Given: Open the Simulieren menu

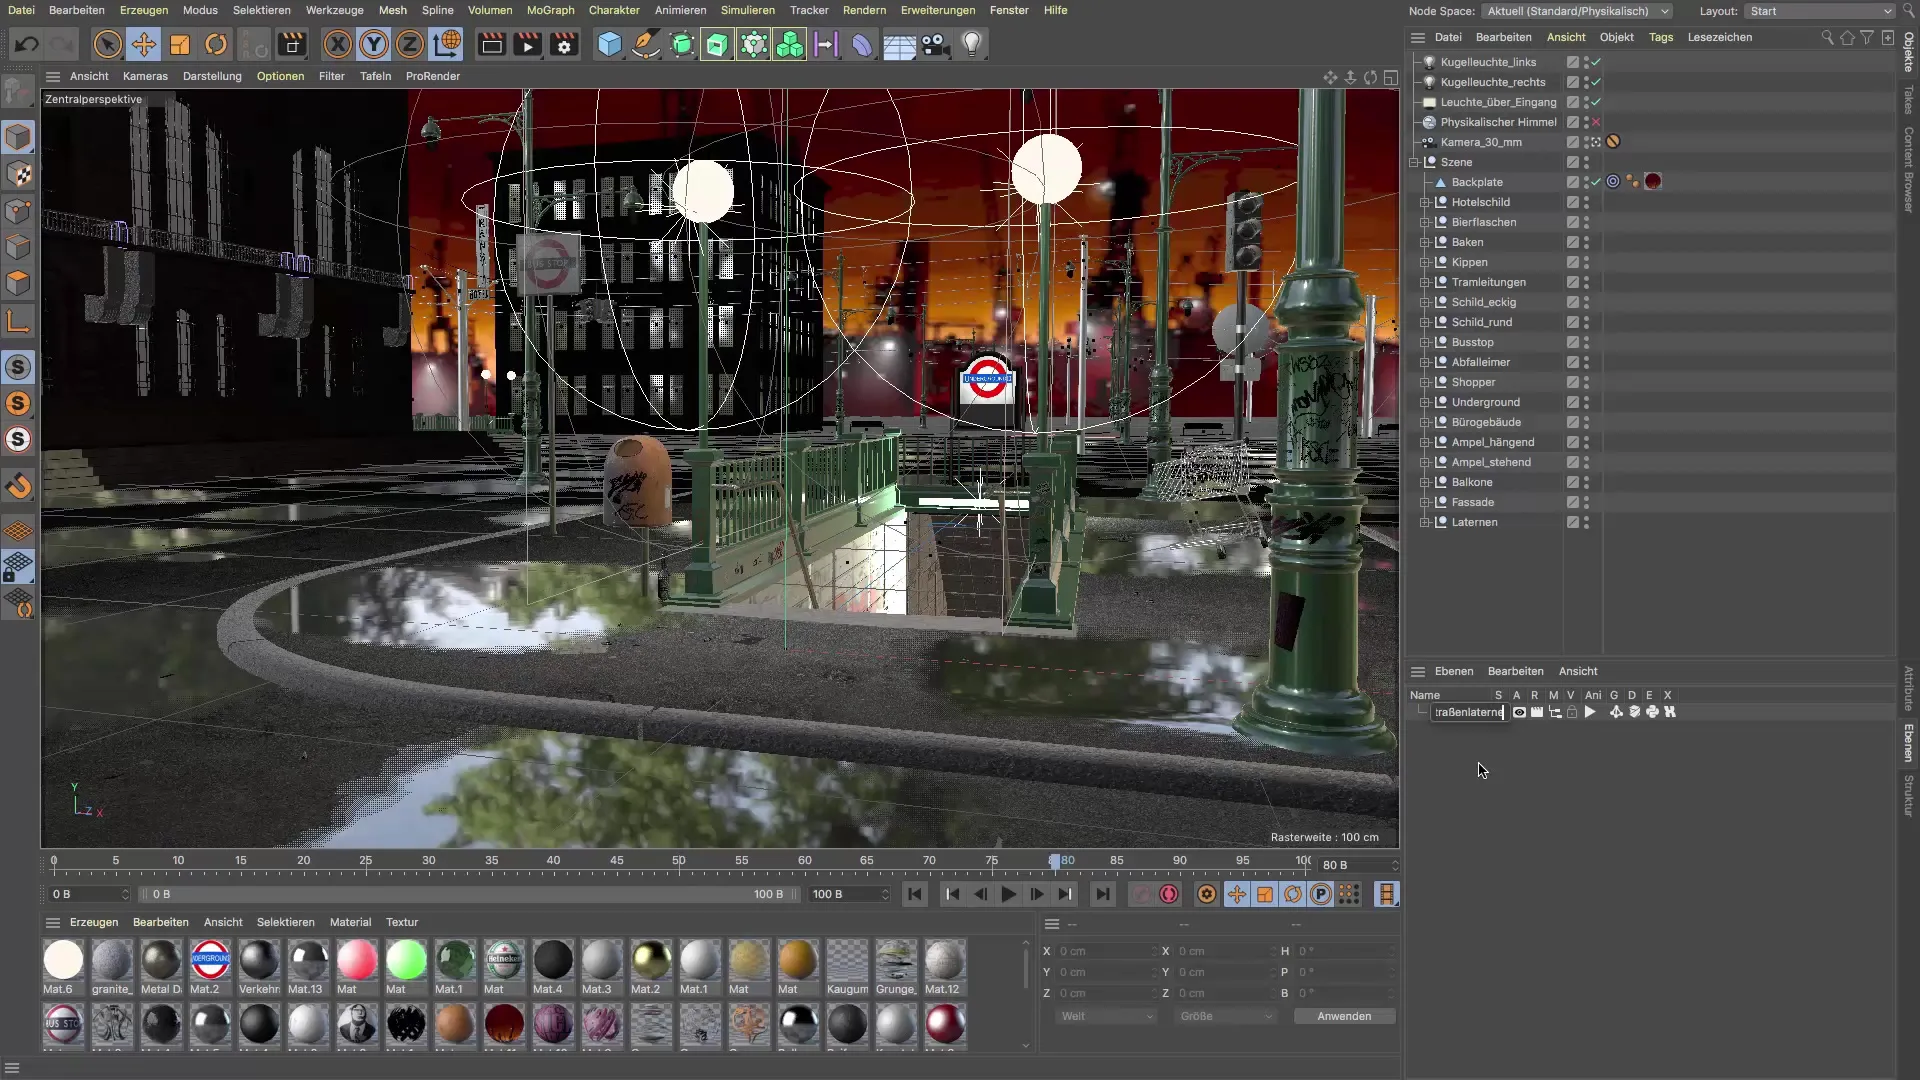Looking at the screenshot, I should (747, 10).
